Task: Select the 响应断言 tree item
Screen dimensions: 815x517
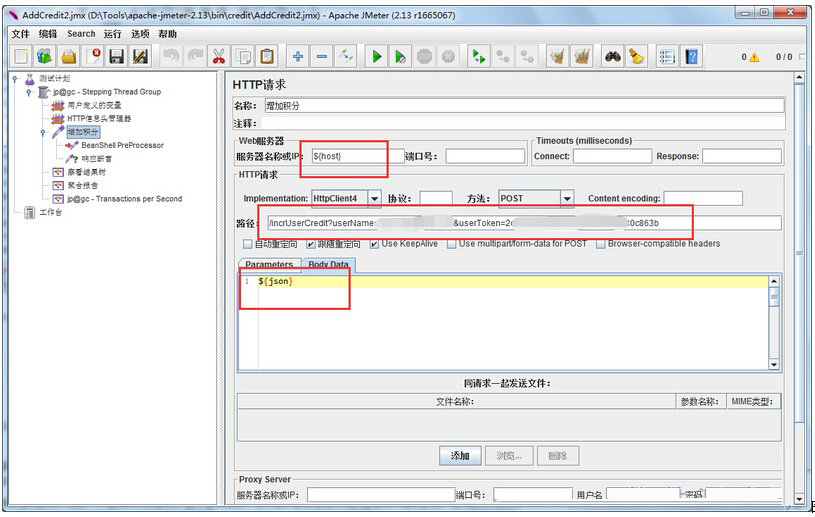Action: click(96, 158)
